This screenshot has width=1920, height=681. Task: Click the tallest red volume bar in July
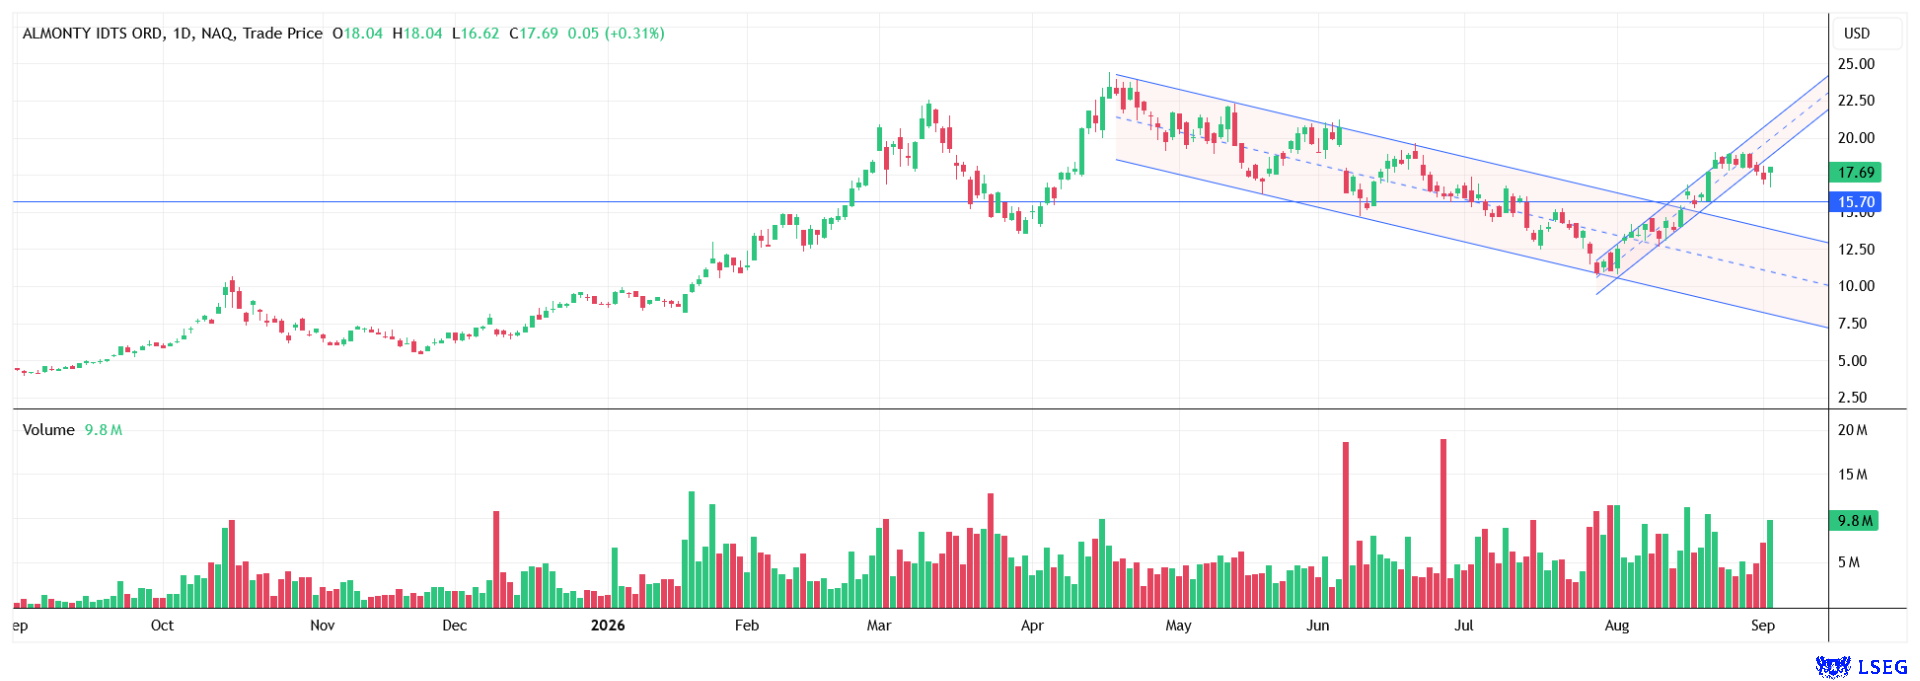coord(1443,523)
